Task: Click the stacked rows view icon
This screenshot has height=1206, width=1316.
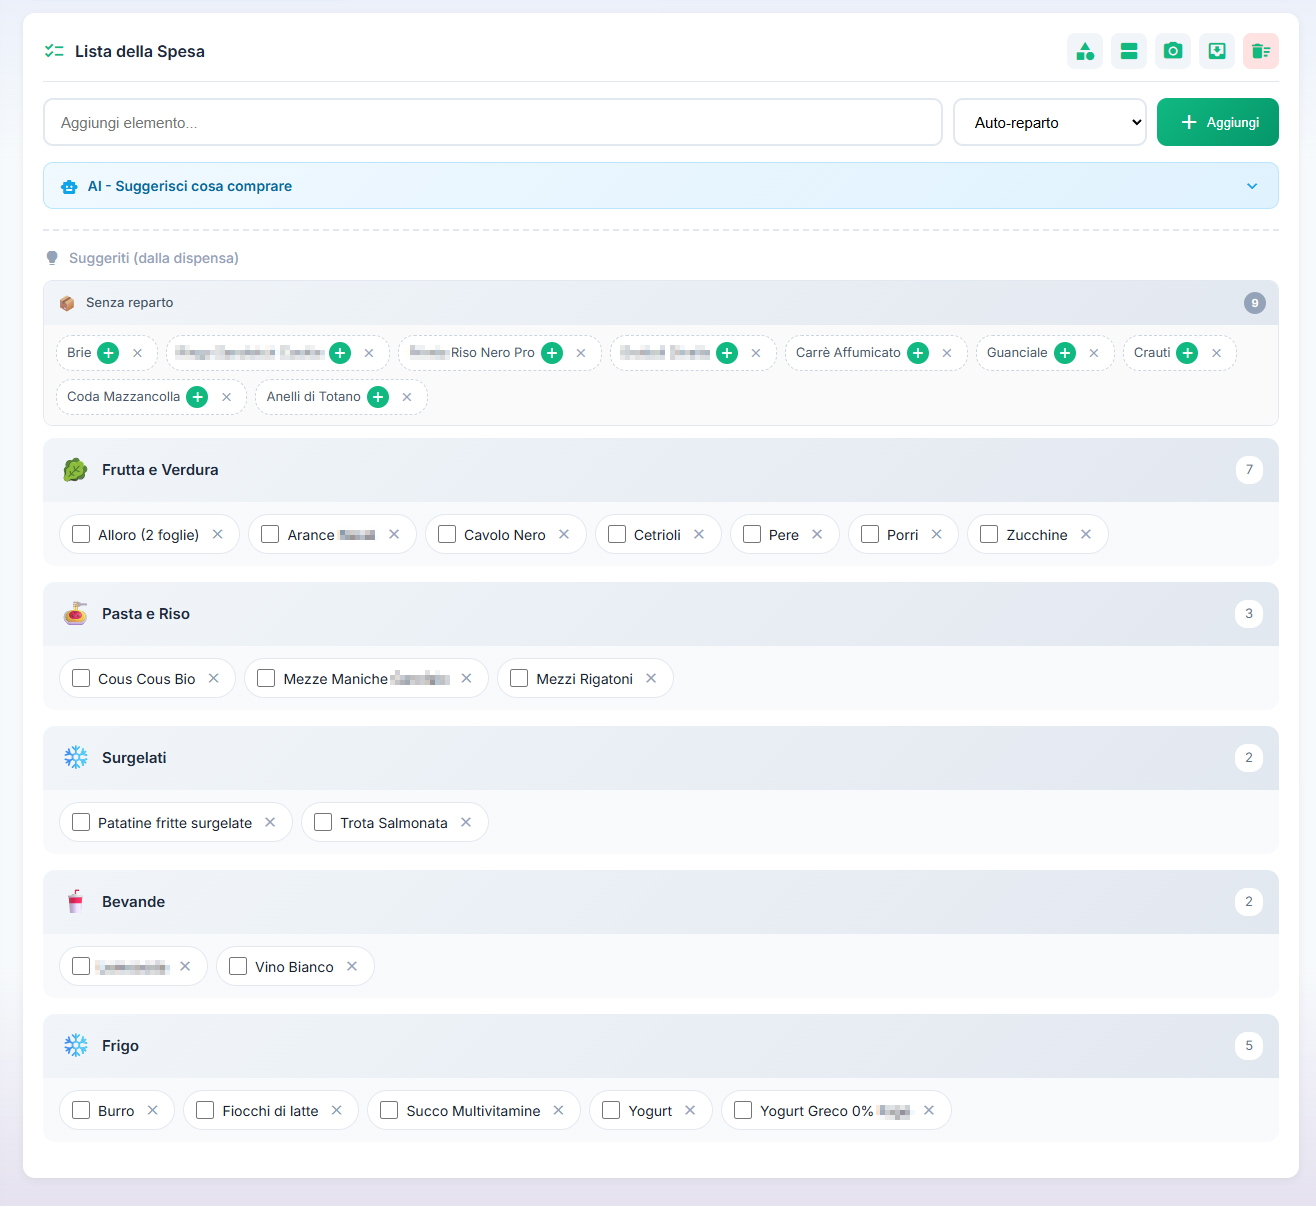Action: pyautogui.click(x=1129, y=51)
